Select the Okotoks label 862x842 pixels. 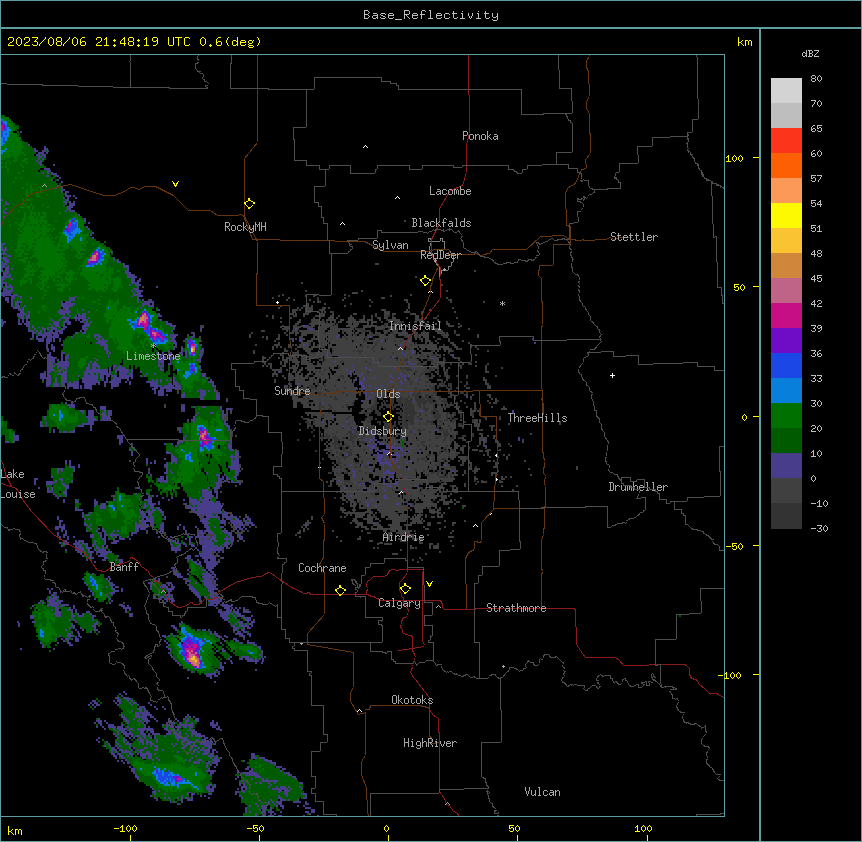(x=412, y=700)
